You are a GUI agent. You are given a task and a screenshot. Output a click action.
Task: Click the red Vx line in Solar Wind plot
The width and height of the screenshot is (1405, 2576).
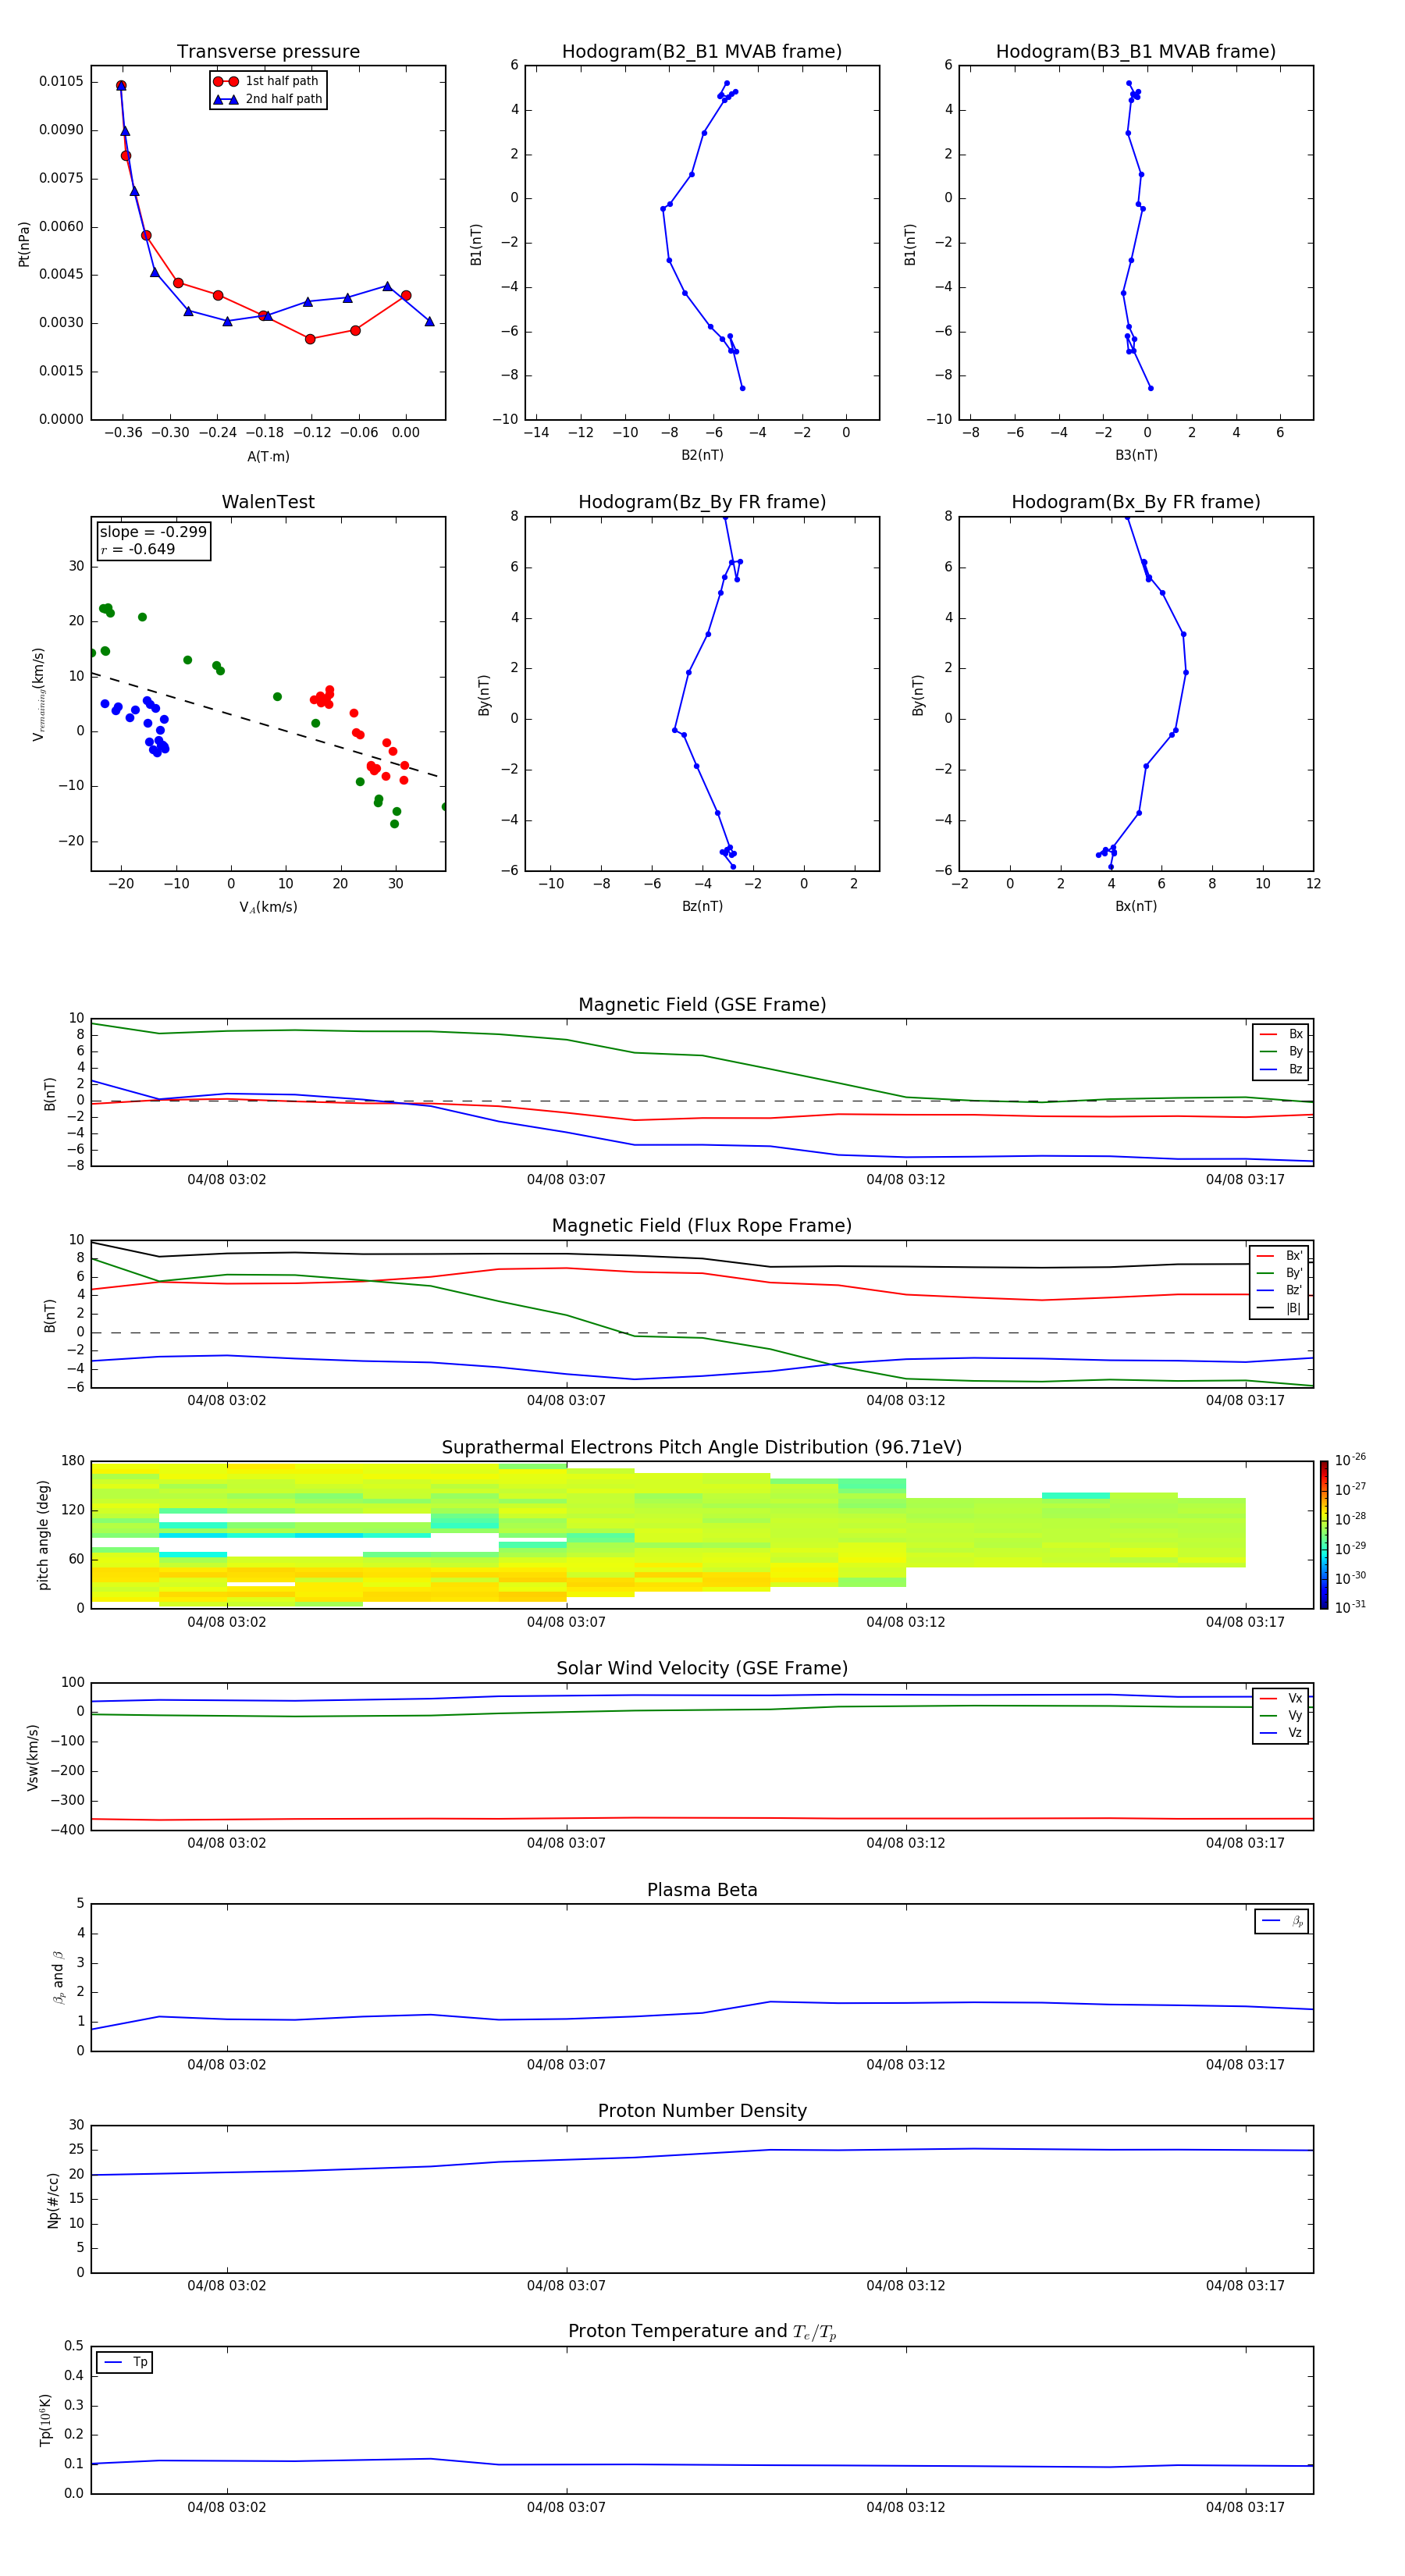[x=702, y=1818]
